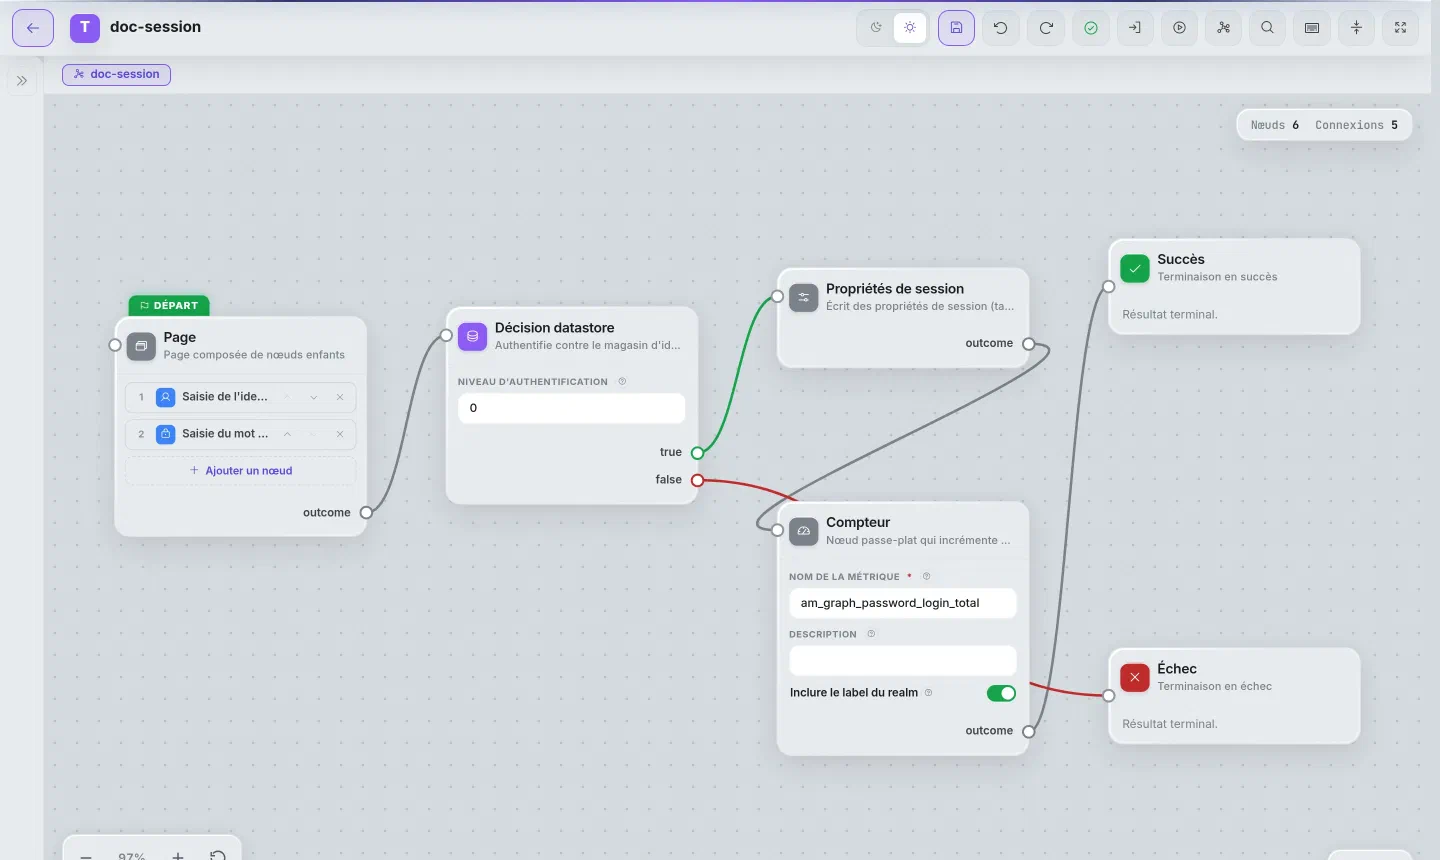The image size is (1440, 860).
Task: Click the keyboard shortcuts panel icon
Action: tap(1312, 28)
